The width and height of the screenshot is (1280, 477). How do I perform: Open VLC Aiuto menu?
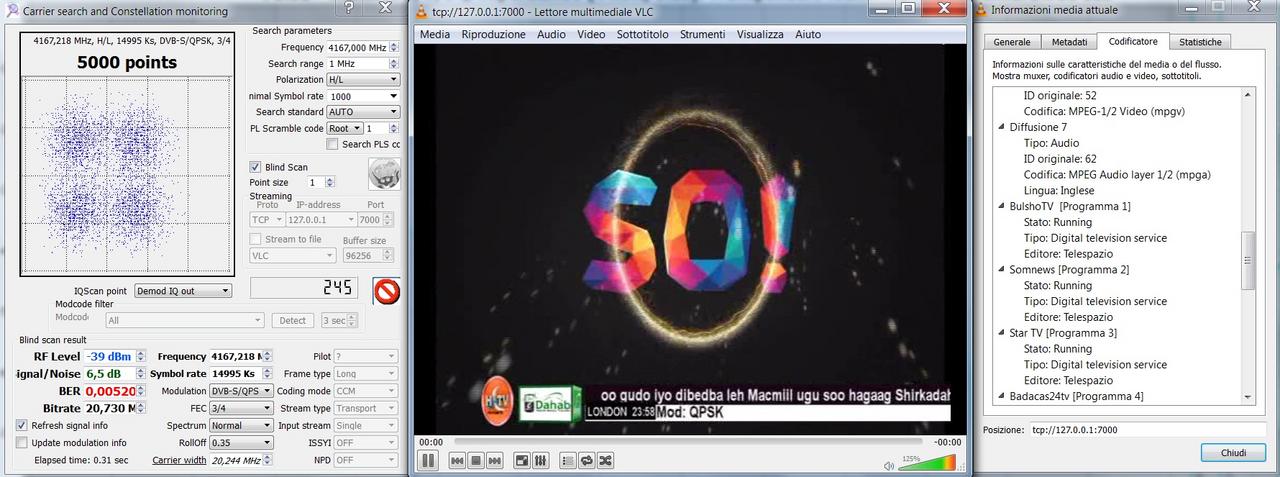point(808,34)
